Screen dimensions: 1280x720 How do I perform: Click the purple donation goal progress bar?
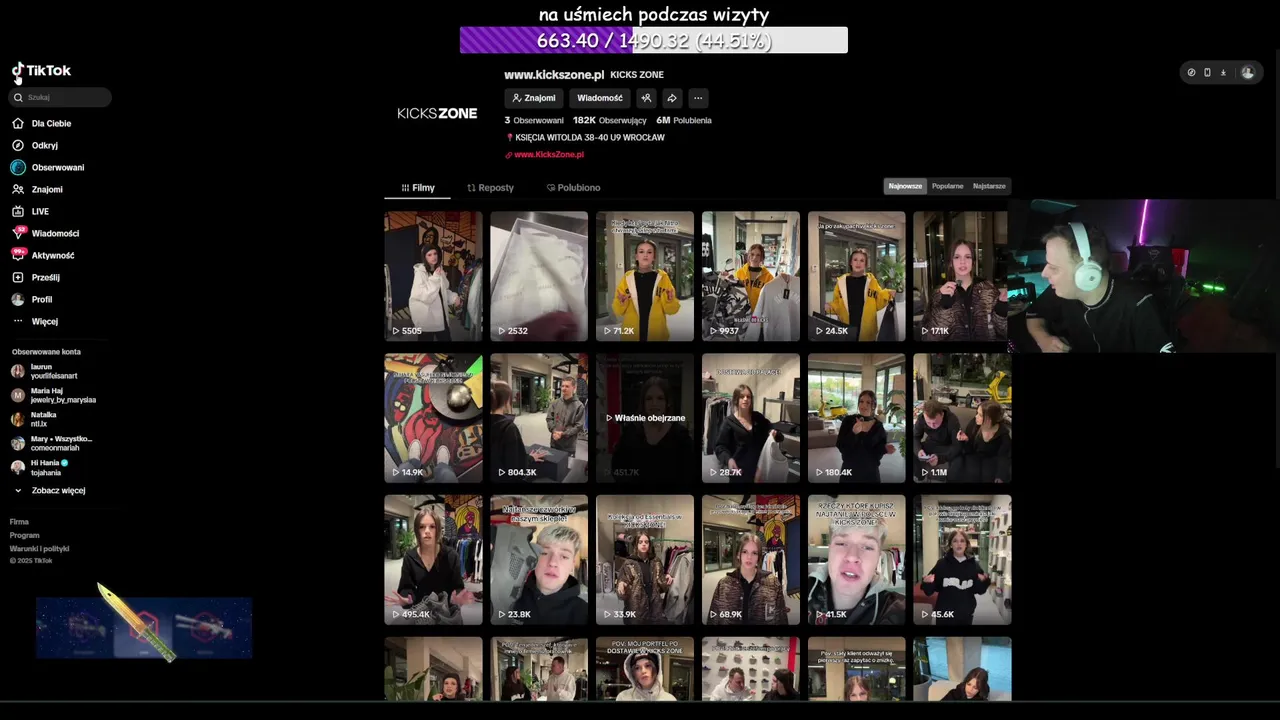pyautogui.click(x=654, y=40)
